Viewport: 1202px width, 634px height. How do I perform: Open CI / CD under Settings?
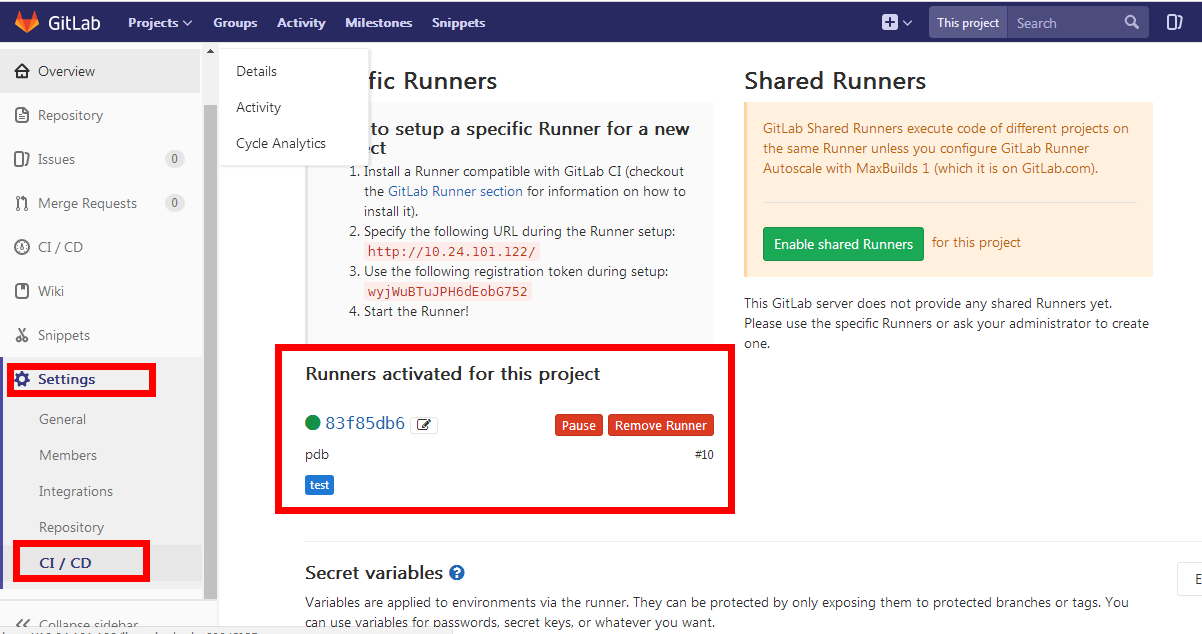click(65, 563)
